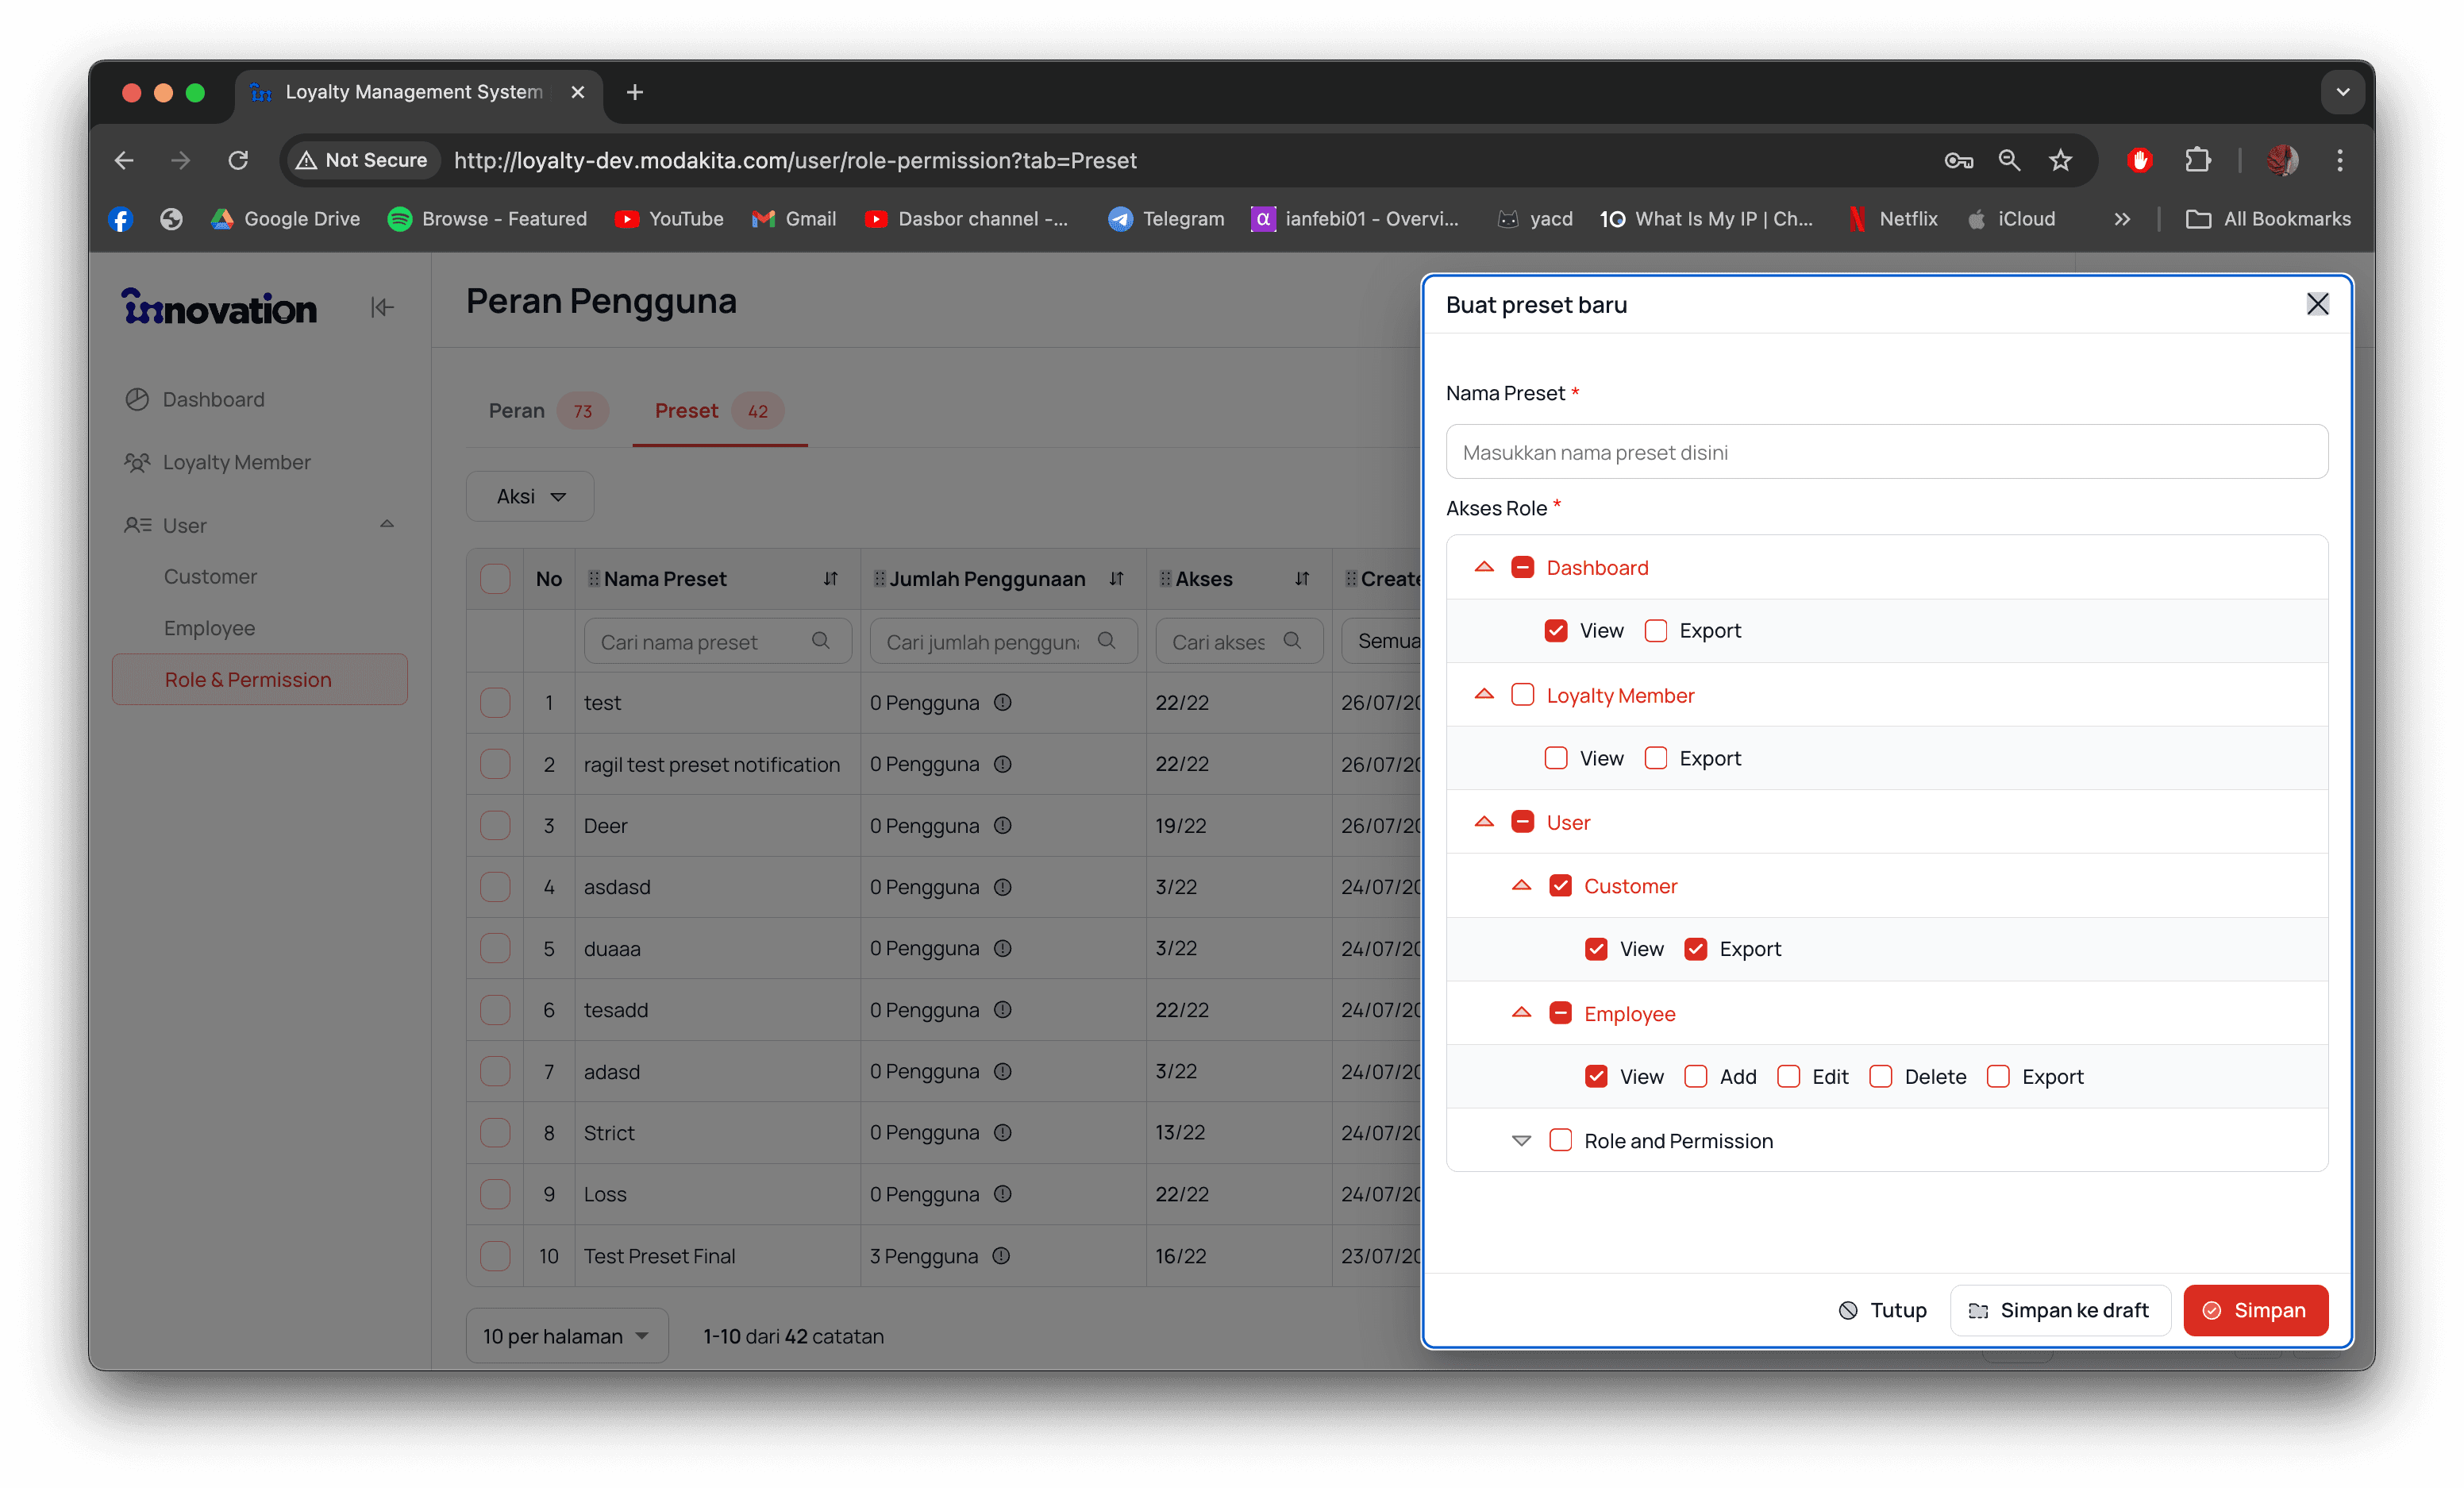Viewport: 2464px width, 1488px height.
Task: Open the 10 per halaman page size dropdown
Action: 566,1335
